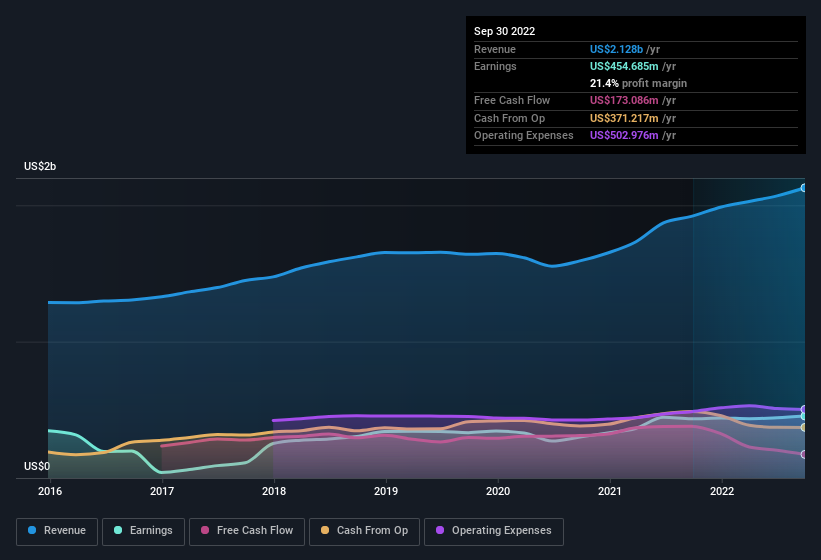This screenshot has width=821, height=560.
Task: Click the Earnings endpoint marker on chart
Action: [x=804, y=416]
